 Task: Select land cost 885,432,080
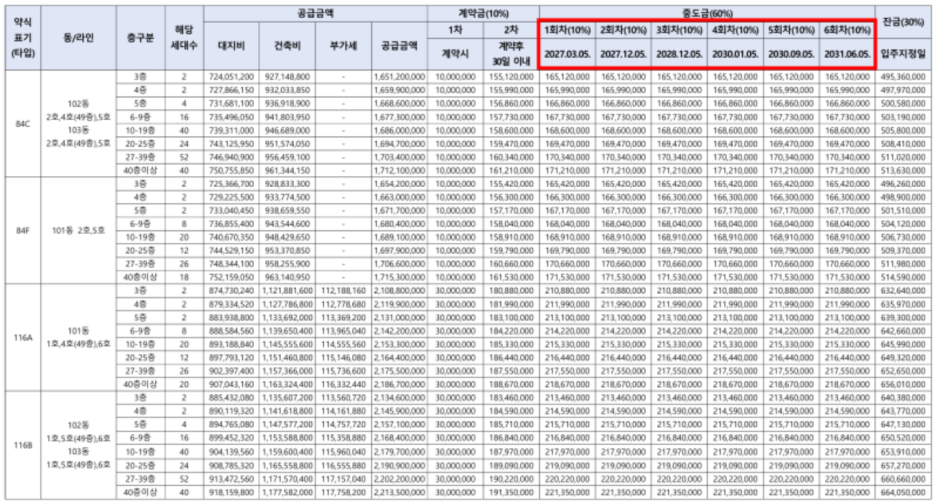click(232, 397)
